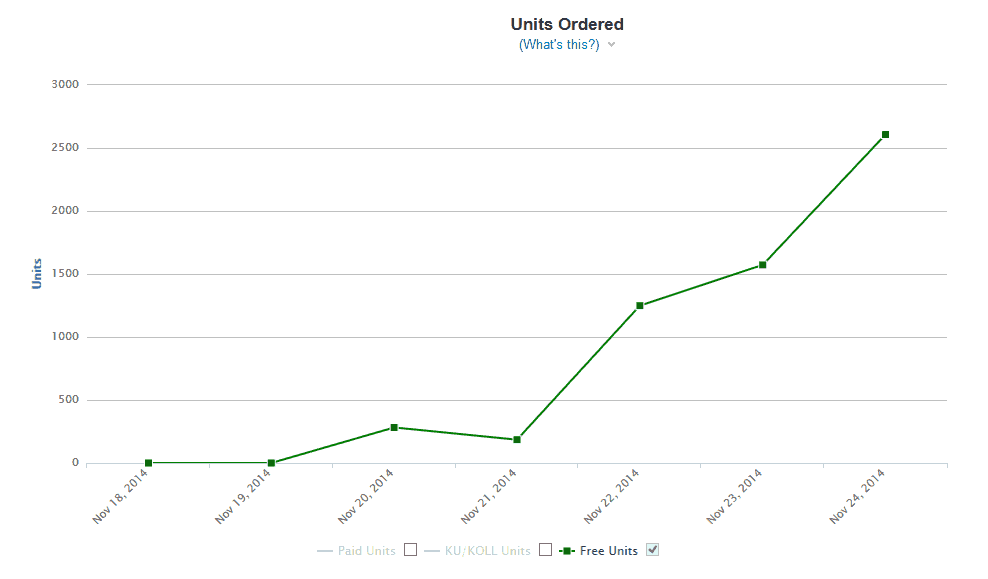Select the "Paid Units" legend label

point(365,550)
